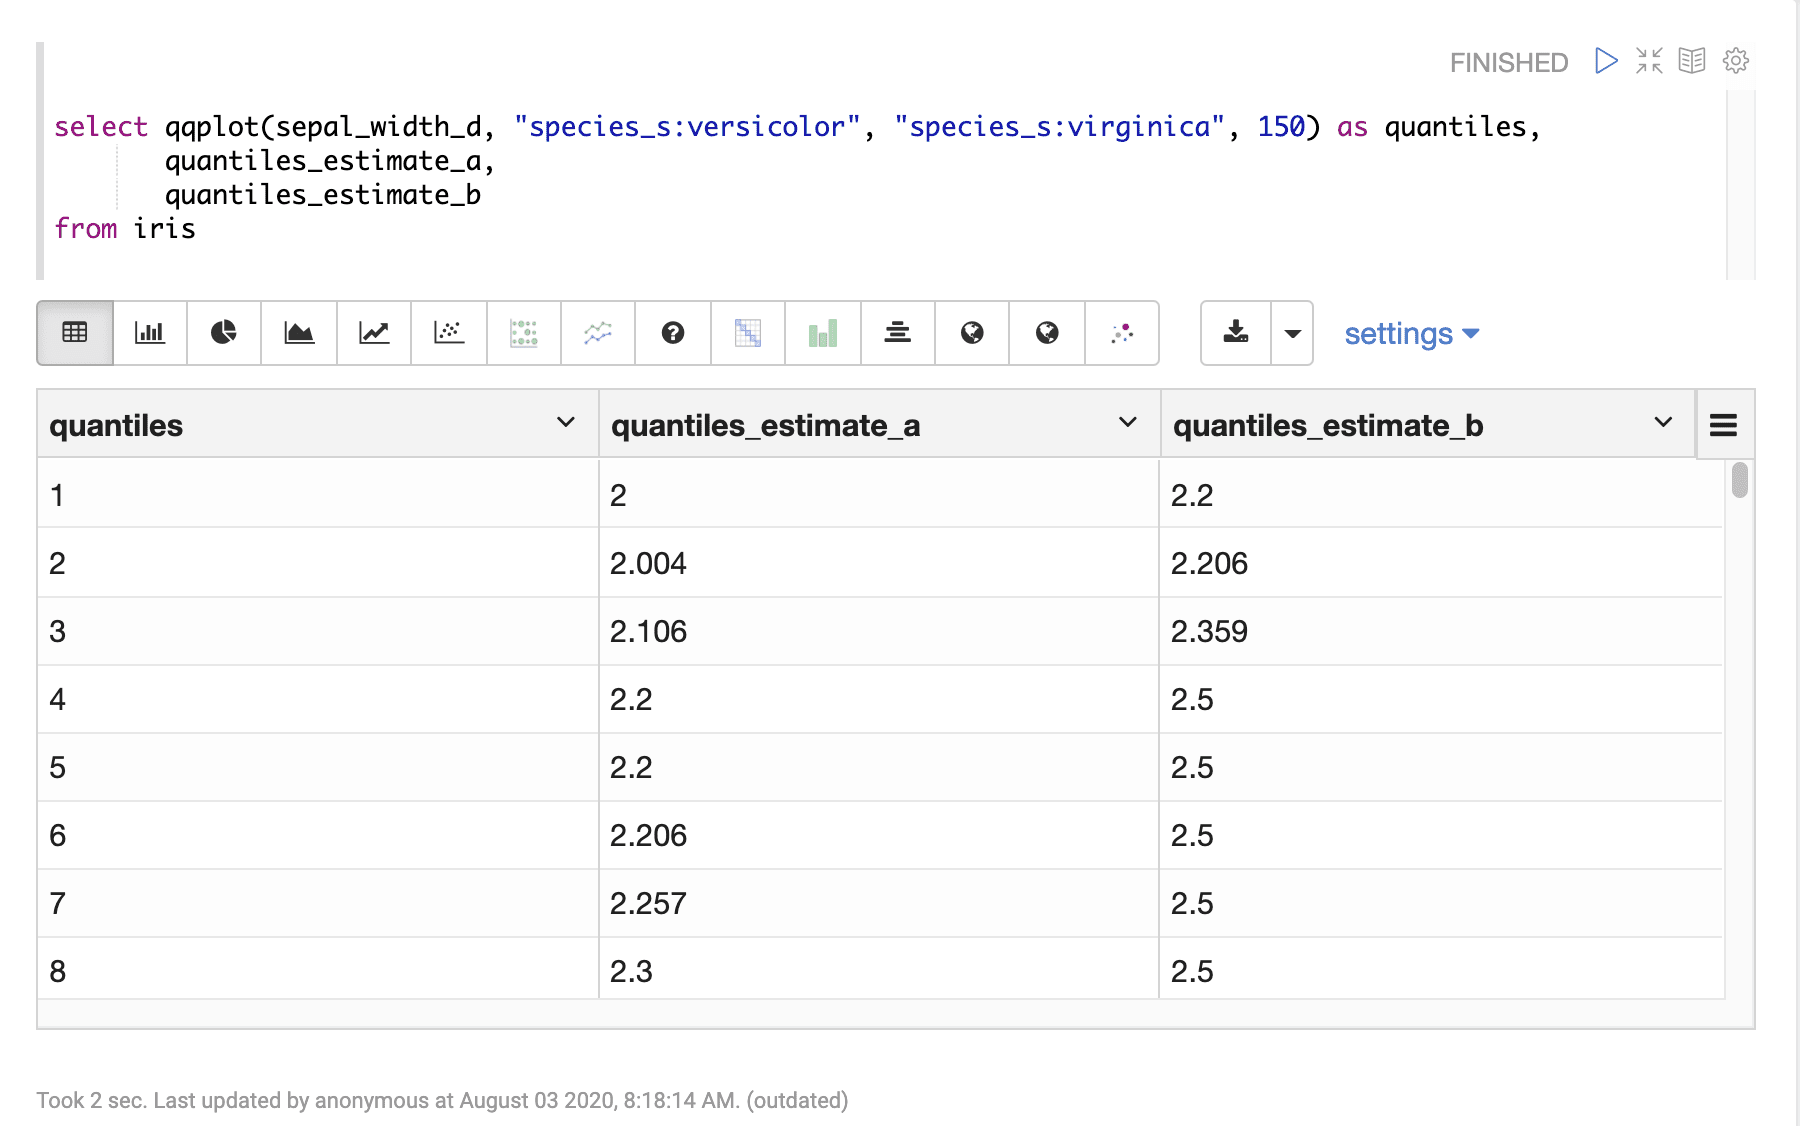The image size is (1800, 1126).
Task: Select the pie chart visualization
Action: coord(223,333)
